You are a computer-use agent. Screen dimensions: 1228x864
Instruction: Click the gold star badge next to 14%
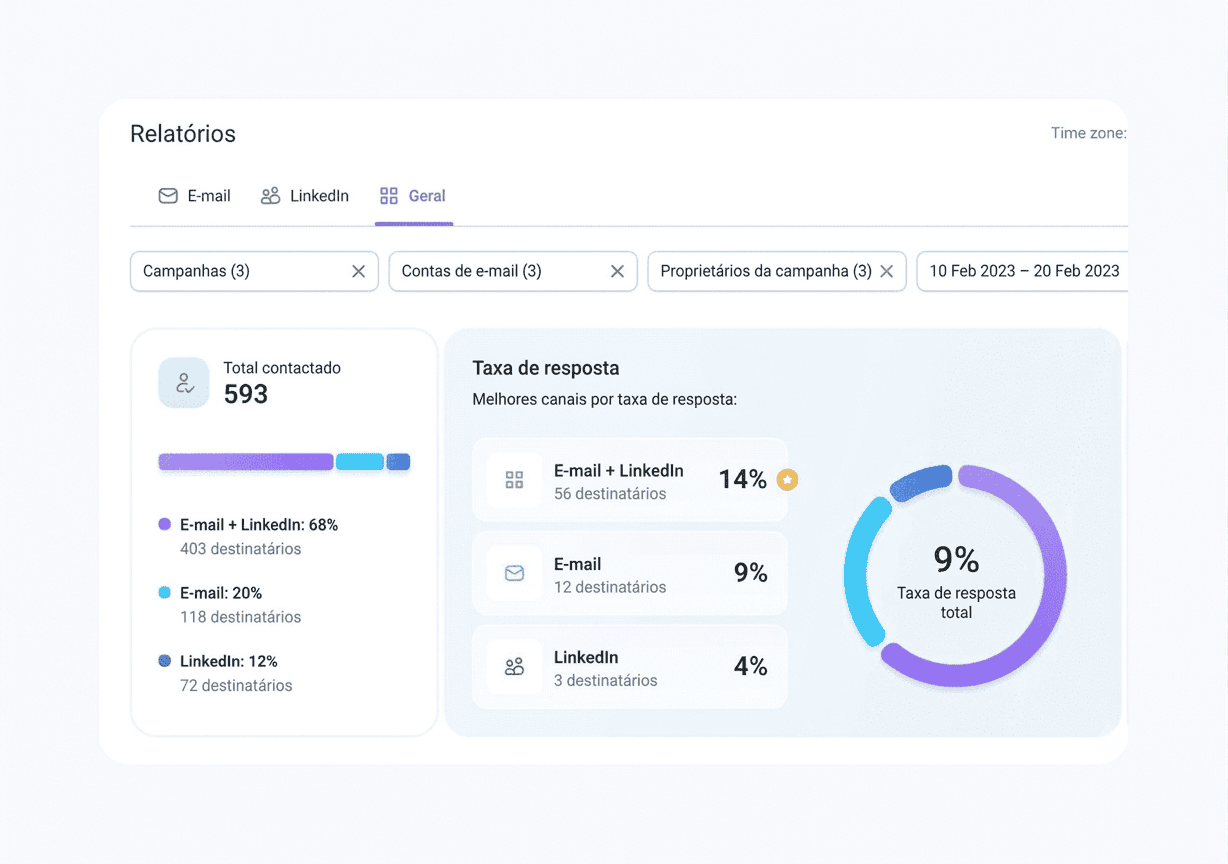(787, 480)
